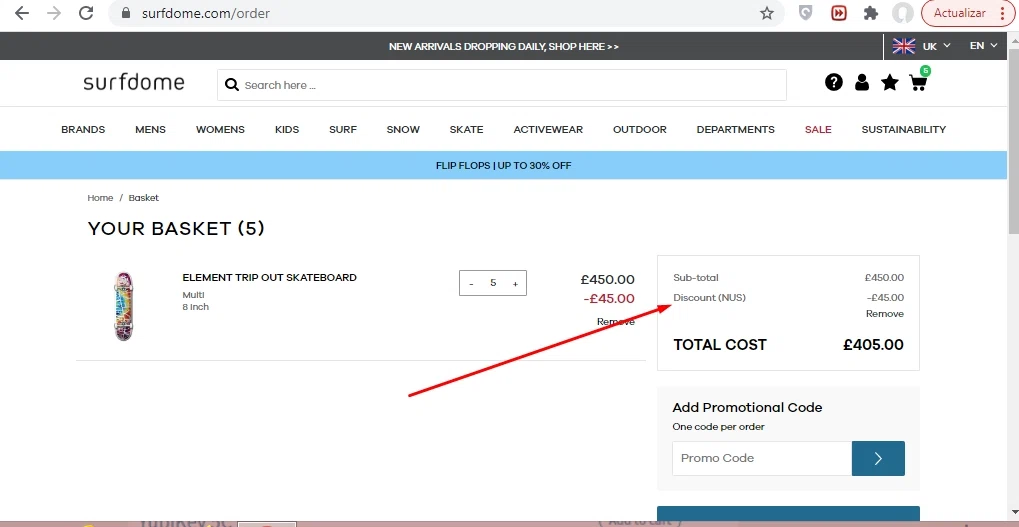1019x527 pixels.
Task: Click the Flip Flops 30% off banner
Action: tap(504, 165)
